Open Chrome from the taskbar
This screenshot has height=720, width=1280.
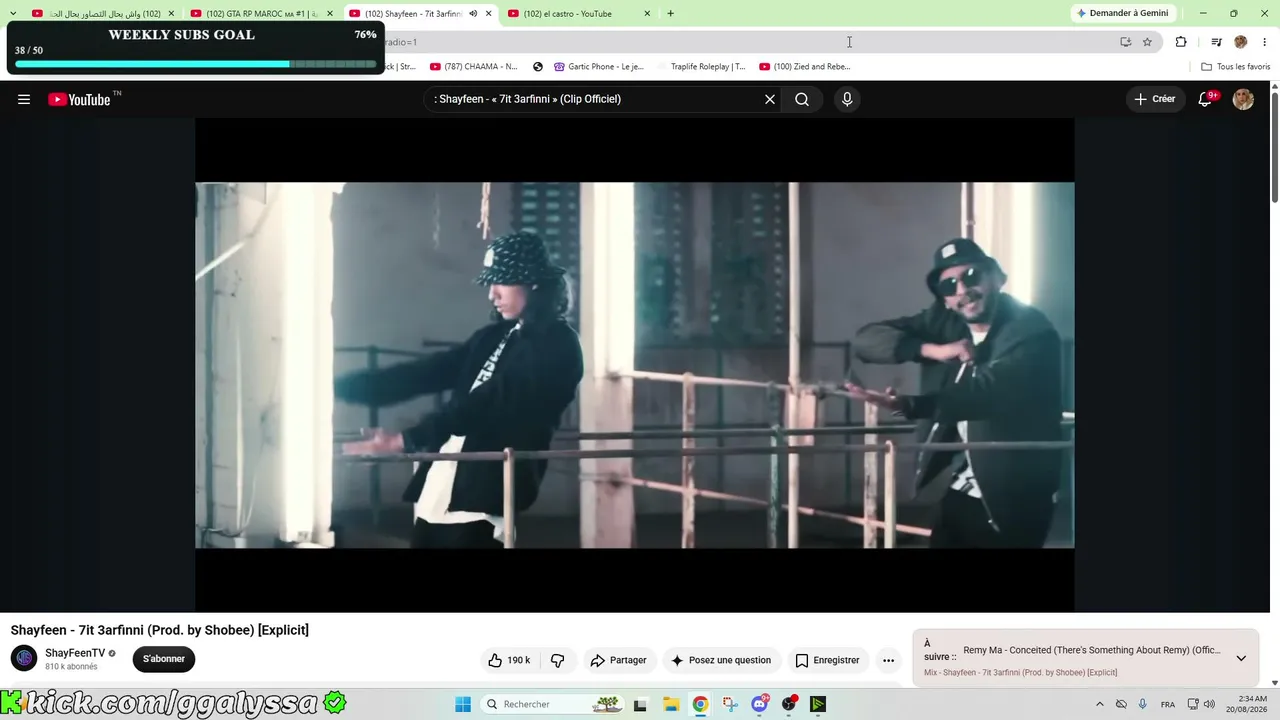700,704
